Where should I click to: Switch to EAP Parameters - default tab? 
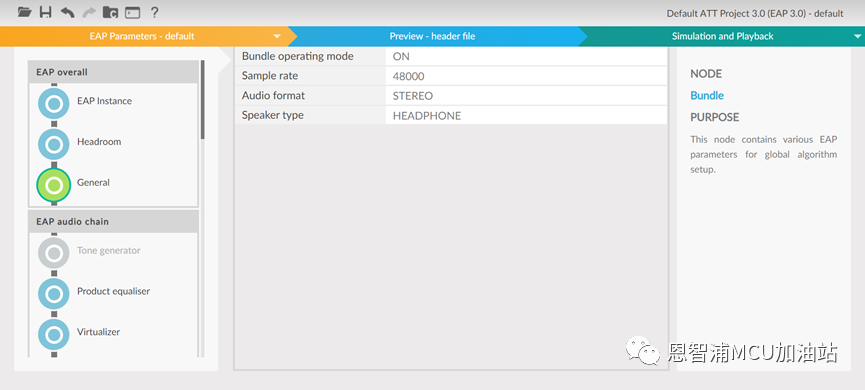pyautogui.click(x=142, y=36)
